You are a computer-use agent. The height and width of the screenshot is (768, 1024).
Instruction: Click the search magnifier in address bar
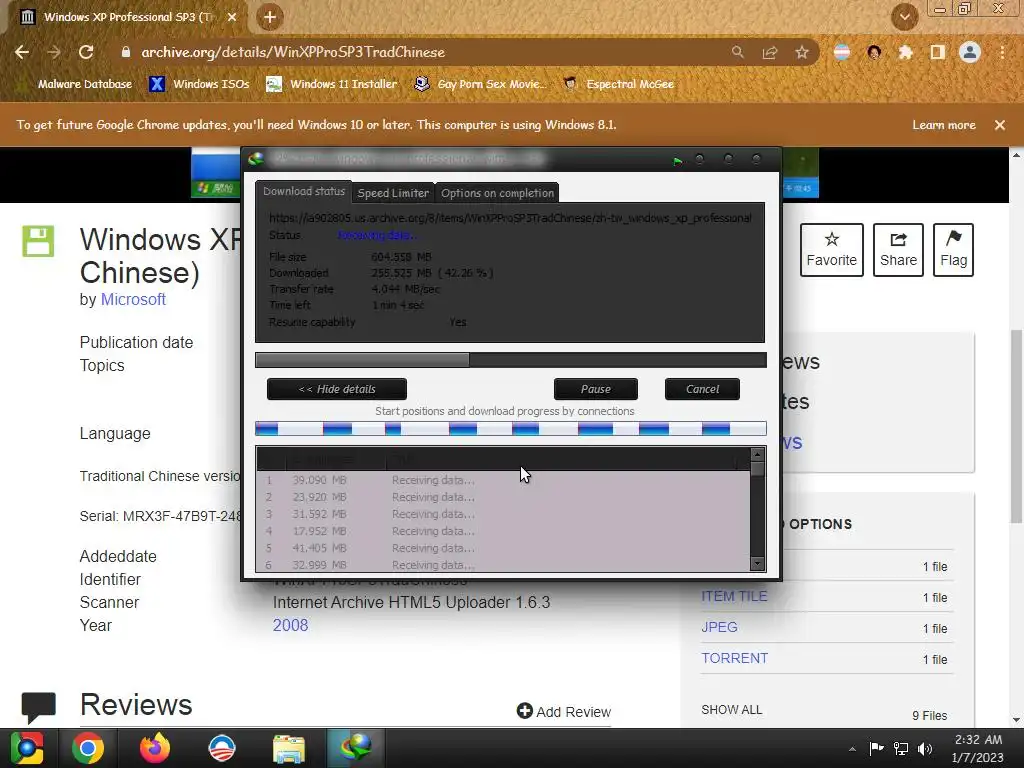point(737,52)
